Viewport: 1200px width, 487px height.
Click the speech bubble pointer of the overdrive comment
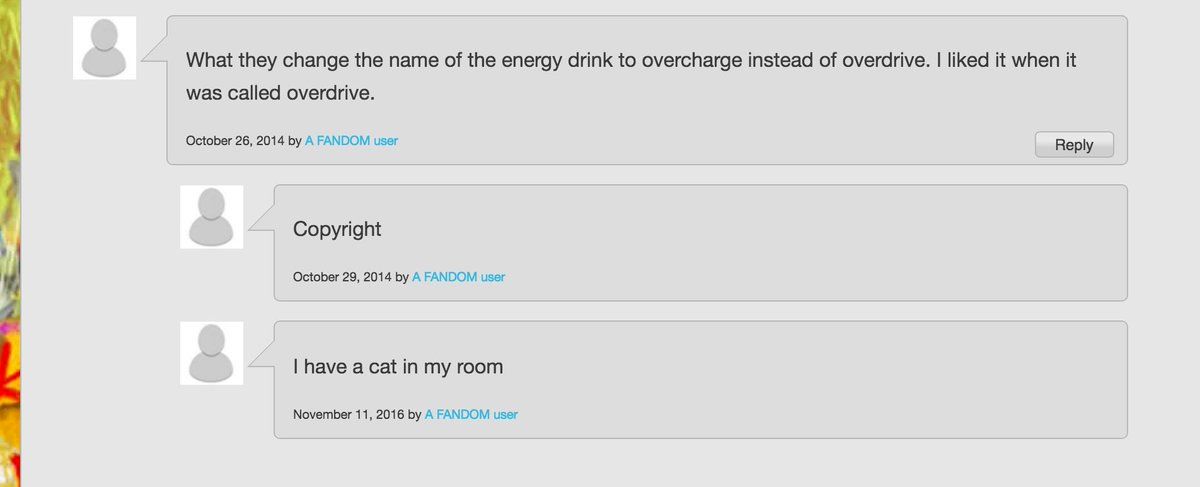pyautogui.click(x=153, y=53)
